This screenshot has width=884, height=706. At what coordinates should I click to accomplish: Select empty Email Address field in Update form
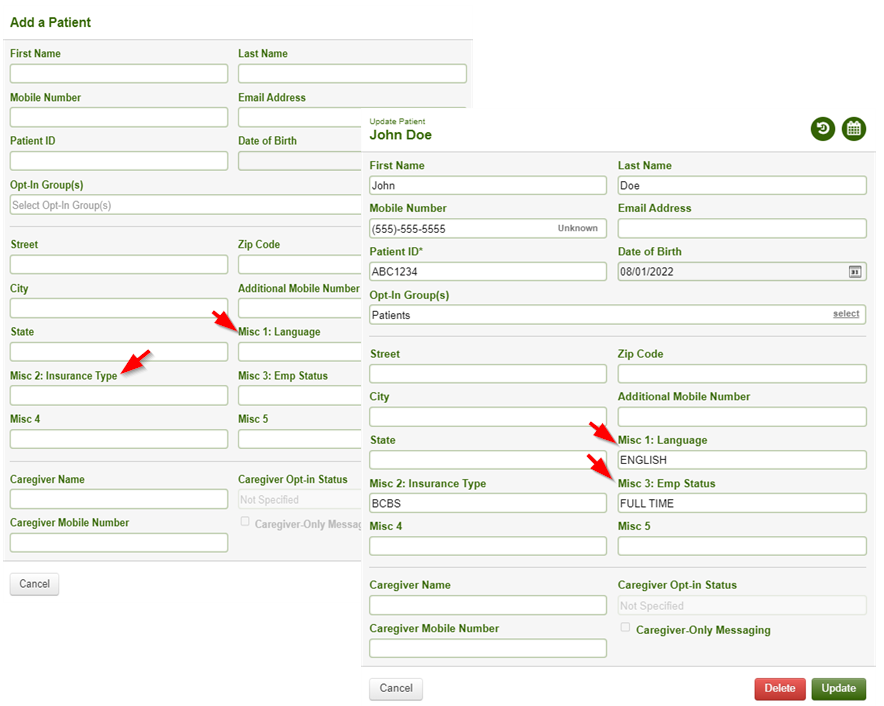pyautogui.click(x=742, y=228)
